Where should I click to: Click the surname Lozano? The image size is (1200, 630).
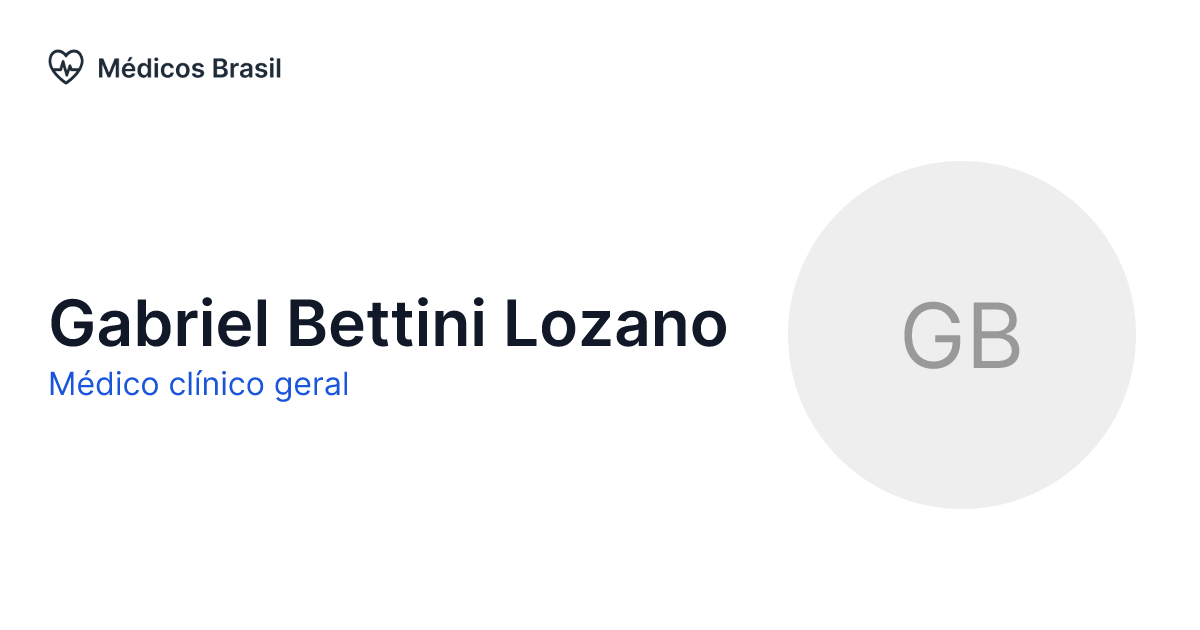coord(615,324)
